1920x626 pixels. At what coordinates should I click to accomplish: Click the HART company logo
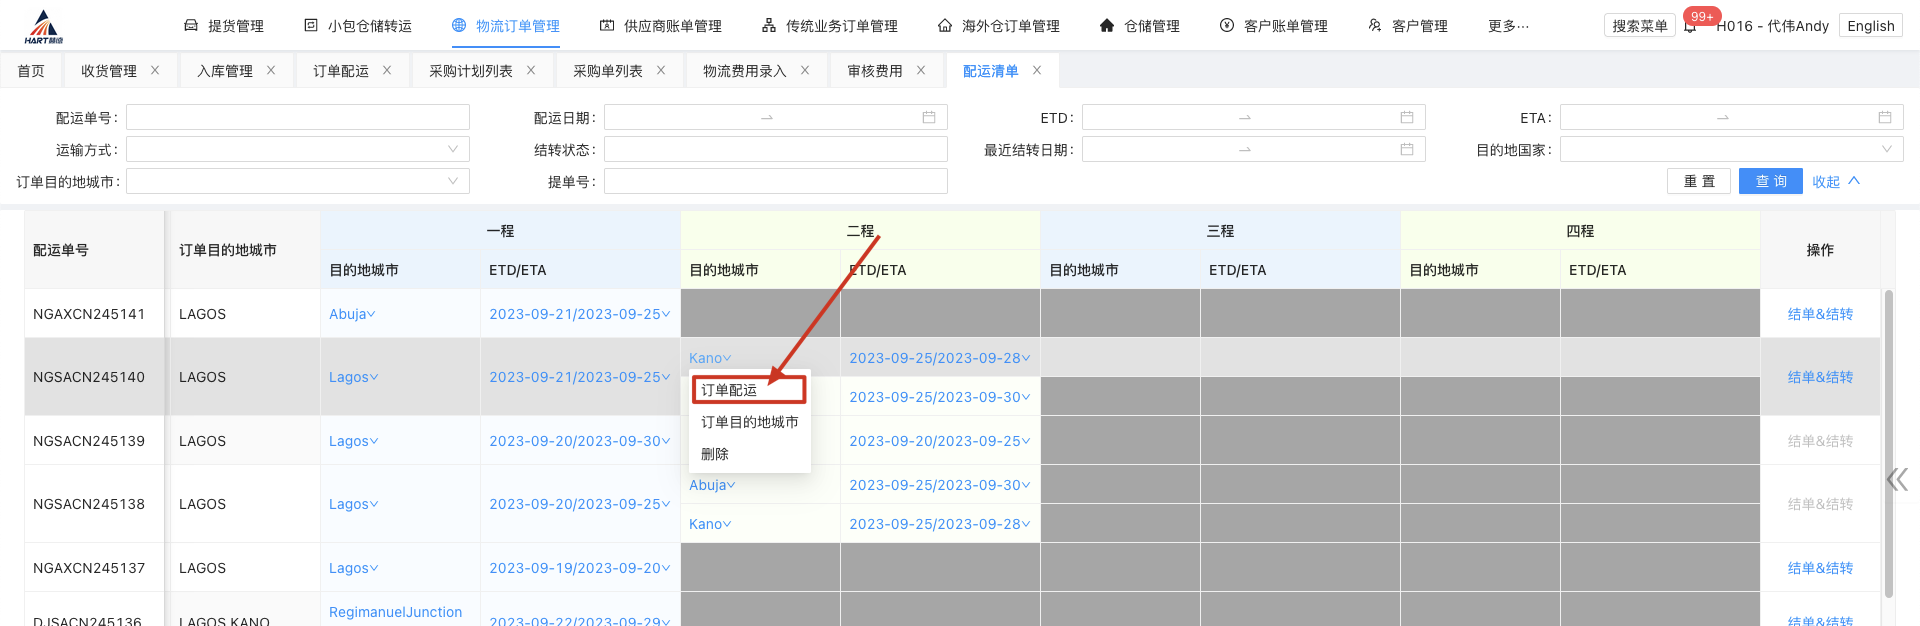pos(43,27)
